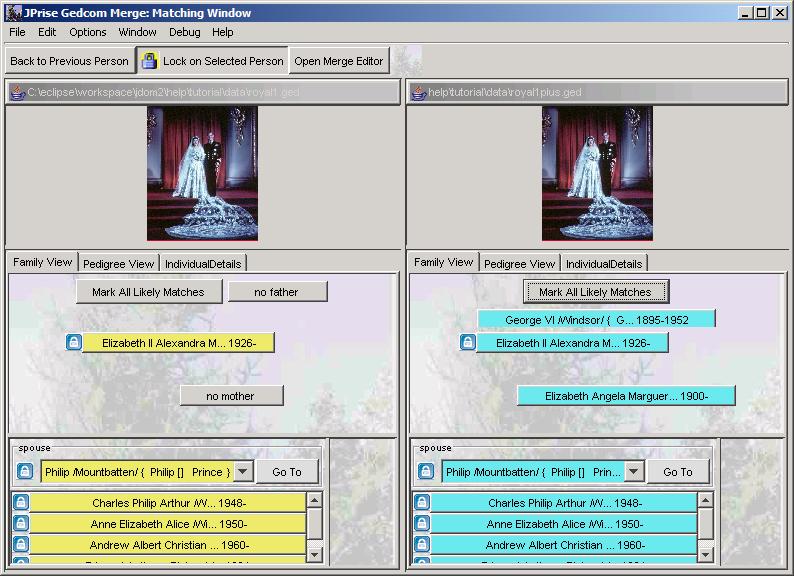Expand right panel spouse dropdown
The image size is (794, 576).
[634, 472]
